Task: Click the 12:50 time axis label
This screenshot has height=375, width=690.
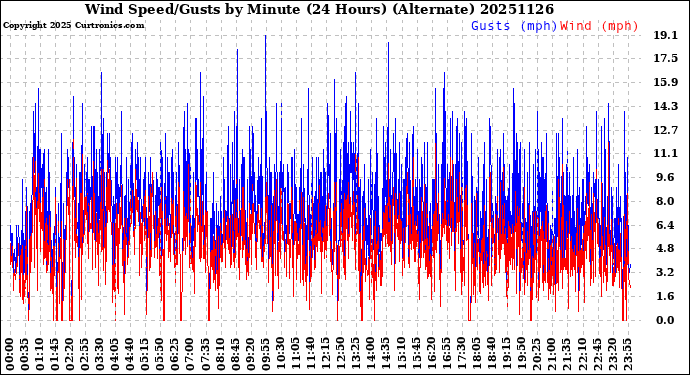Action: [x=341, y=354]
